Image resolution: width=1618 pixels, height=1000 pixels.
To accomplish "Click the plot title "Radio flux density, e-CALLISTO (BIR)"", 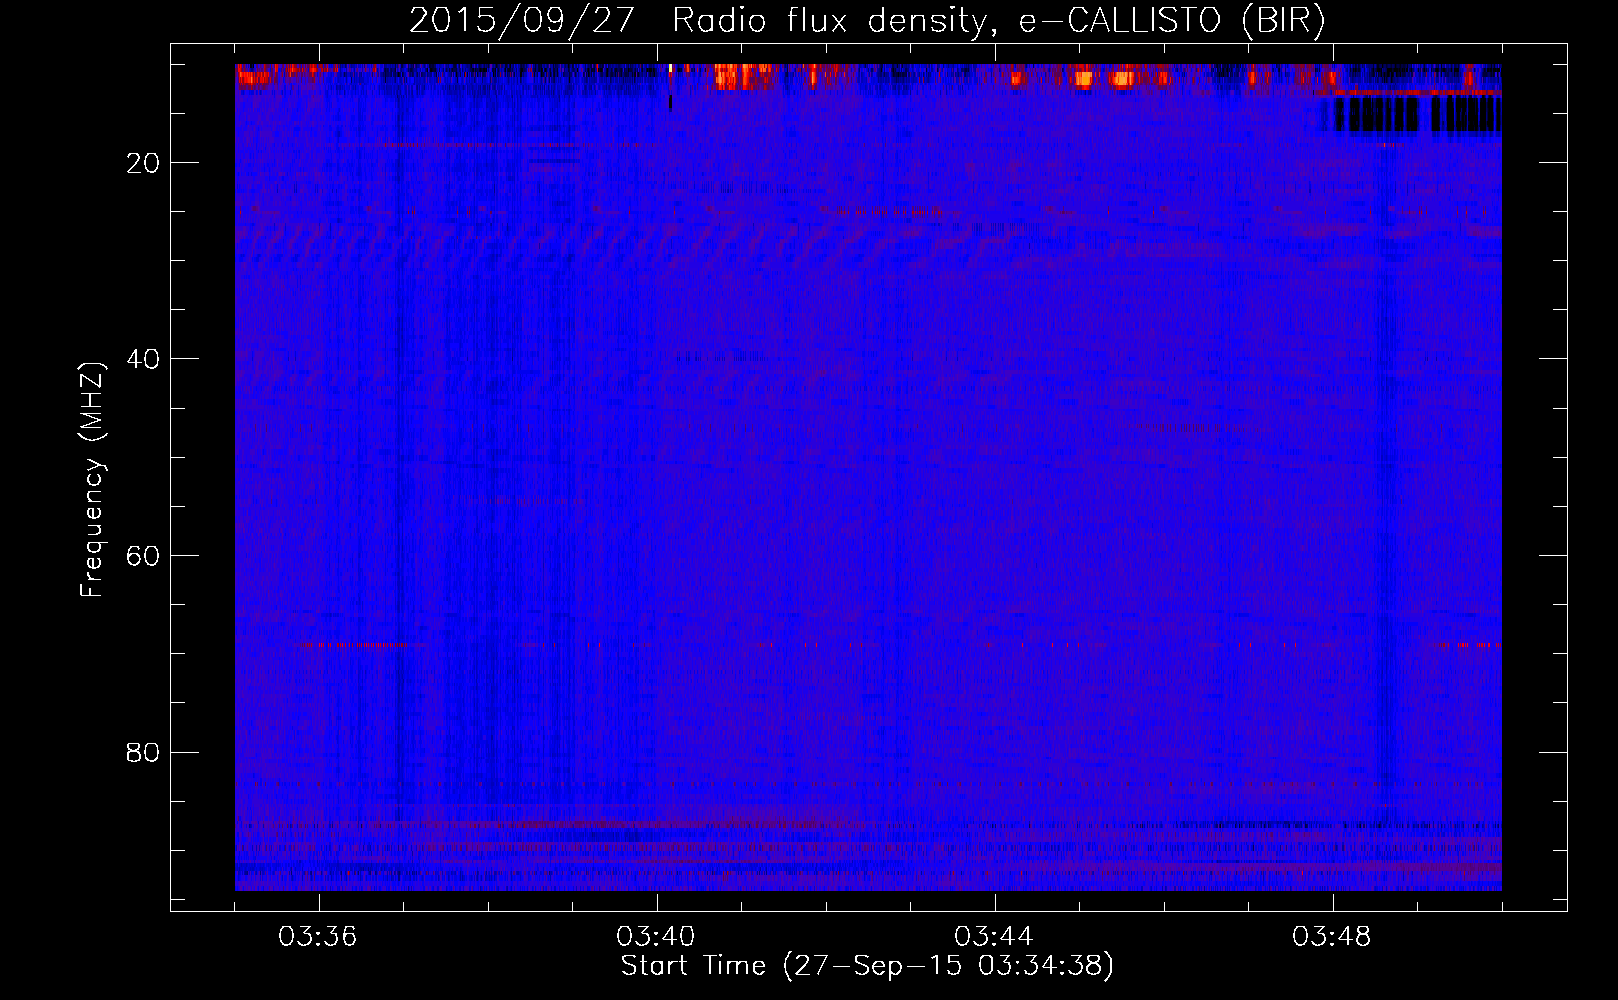I will coord(999,21).
